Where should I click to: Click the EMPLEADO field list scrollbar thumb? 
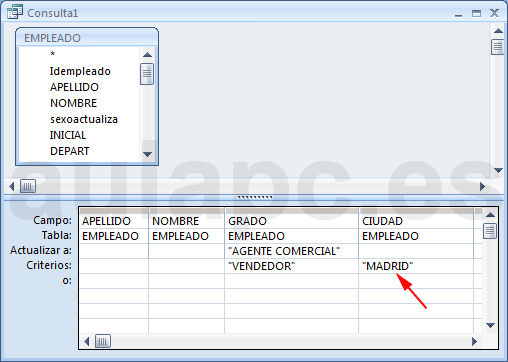[x=147, y=74]
